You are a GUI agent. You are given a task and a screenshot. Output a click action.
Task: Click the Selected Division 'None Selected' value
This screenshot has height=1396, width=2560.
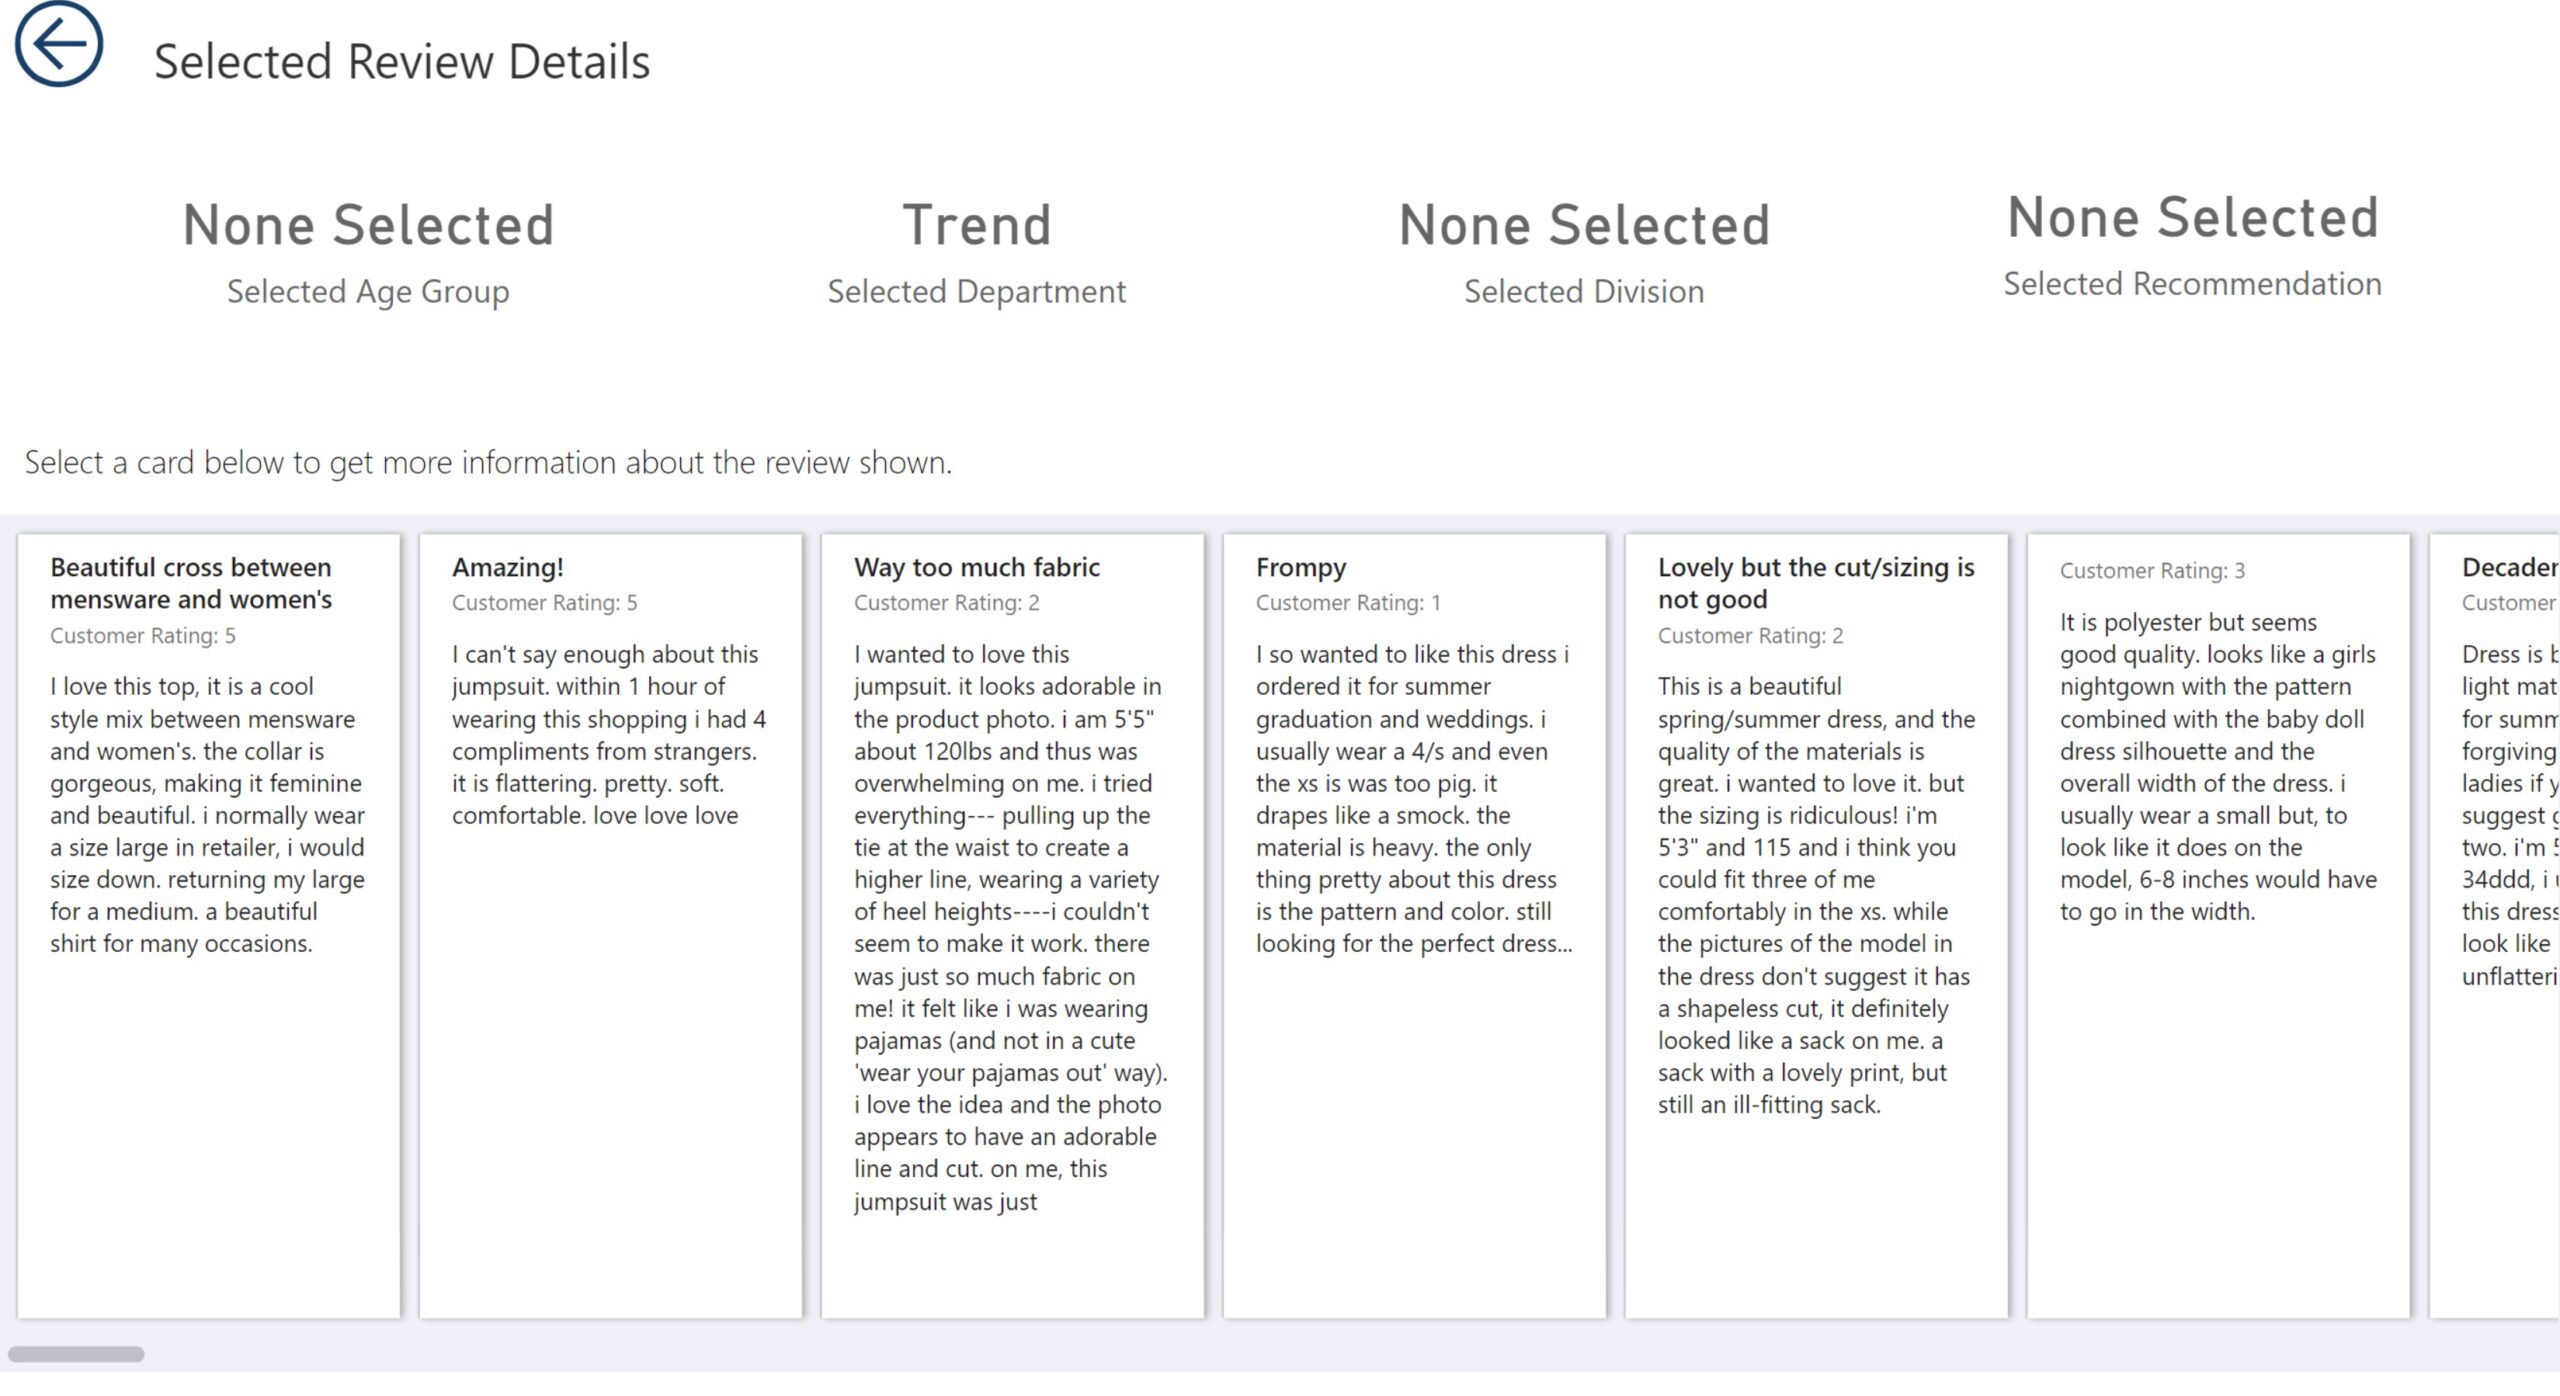tap(1584, 224)
